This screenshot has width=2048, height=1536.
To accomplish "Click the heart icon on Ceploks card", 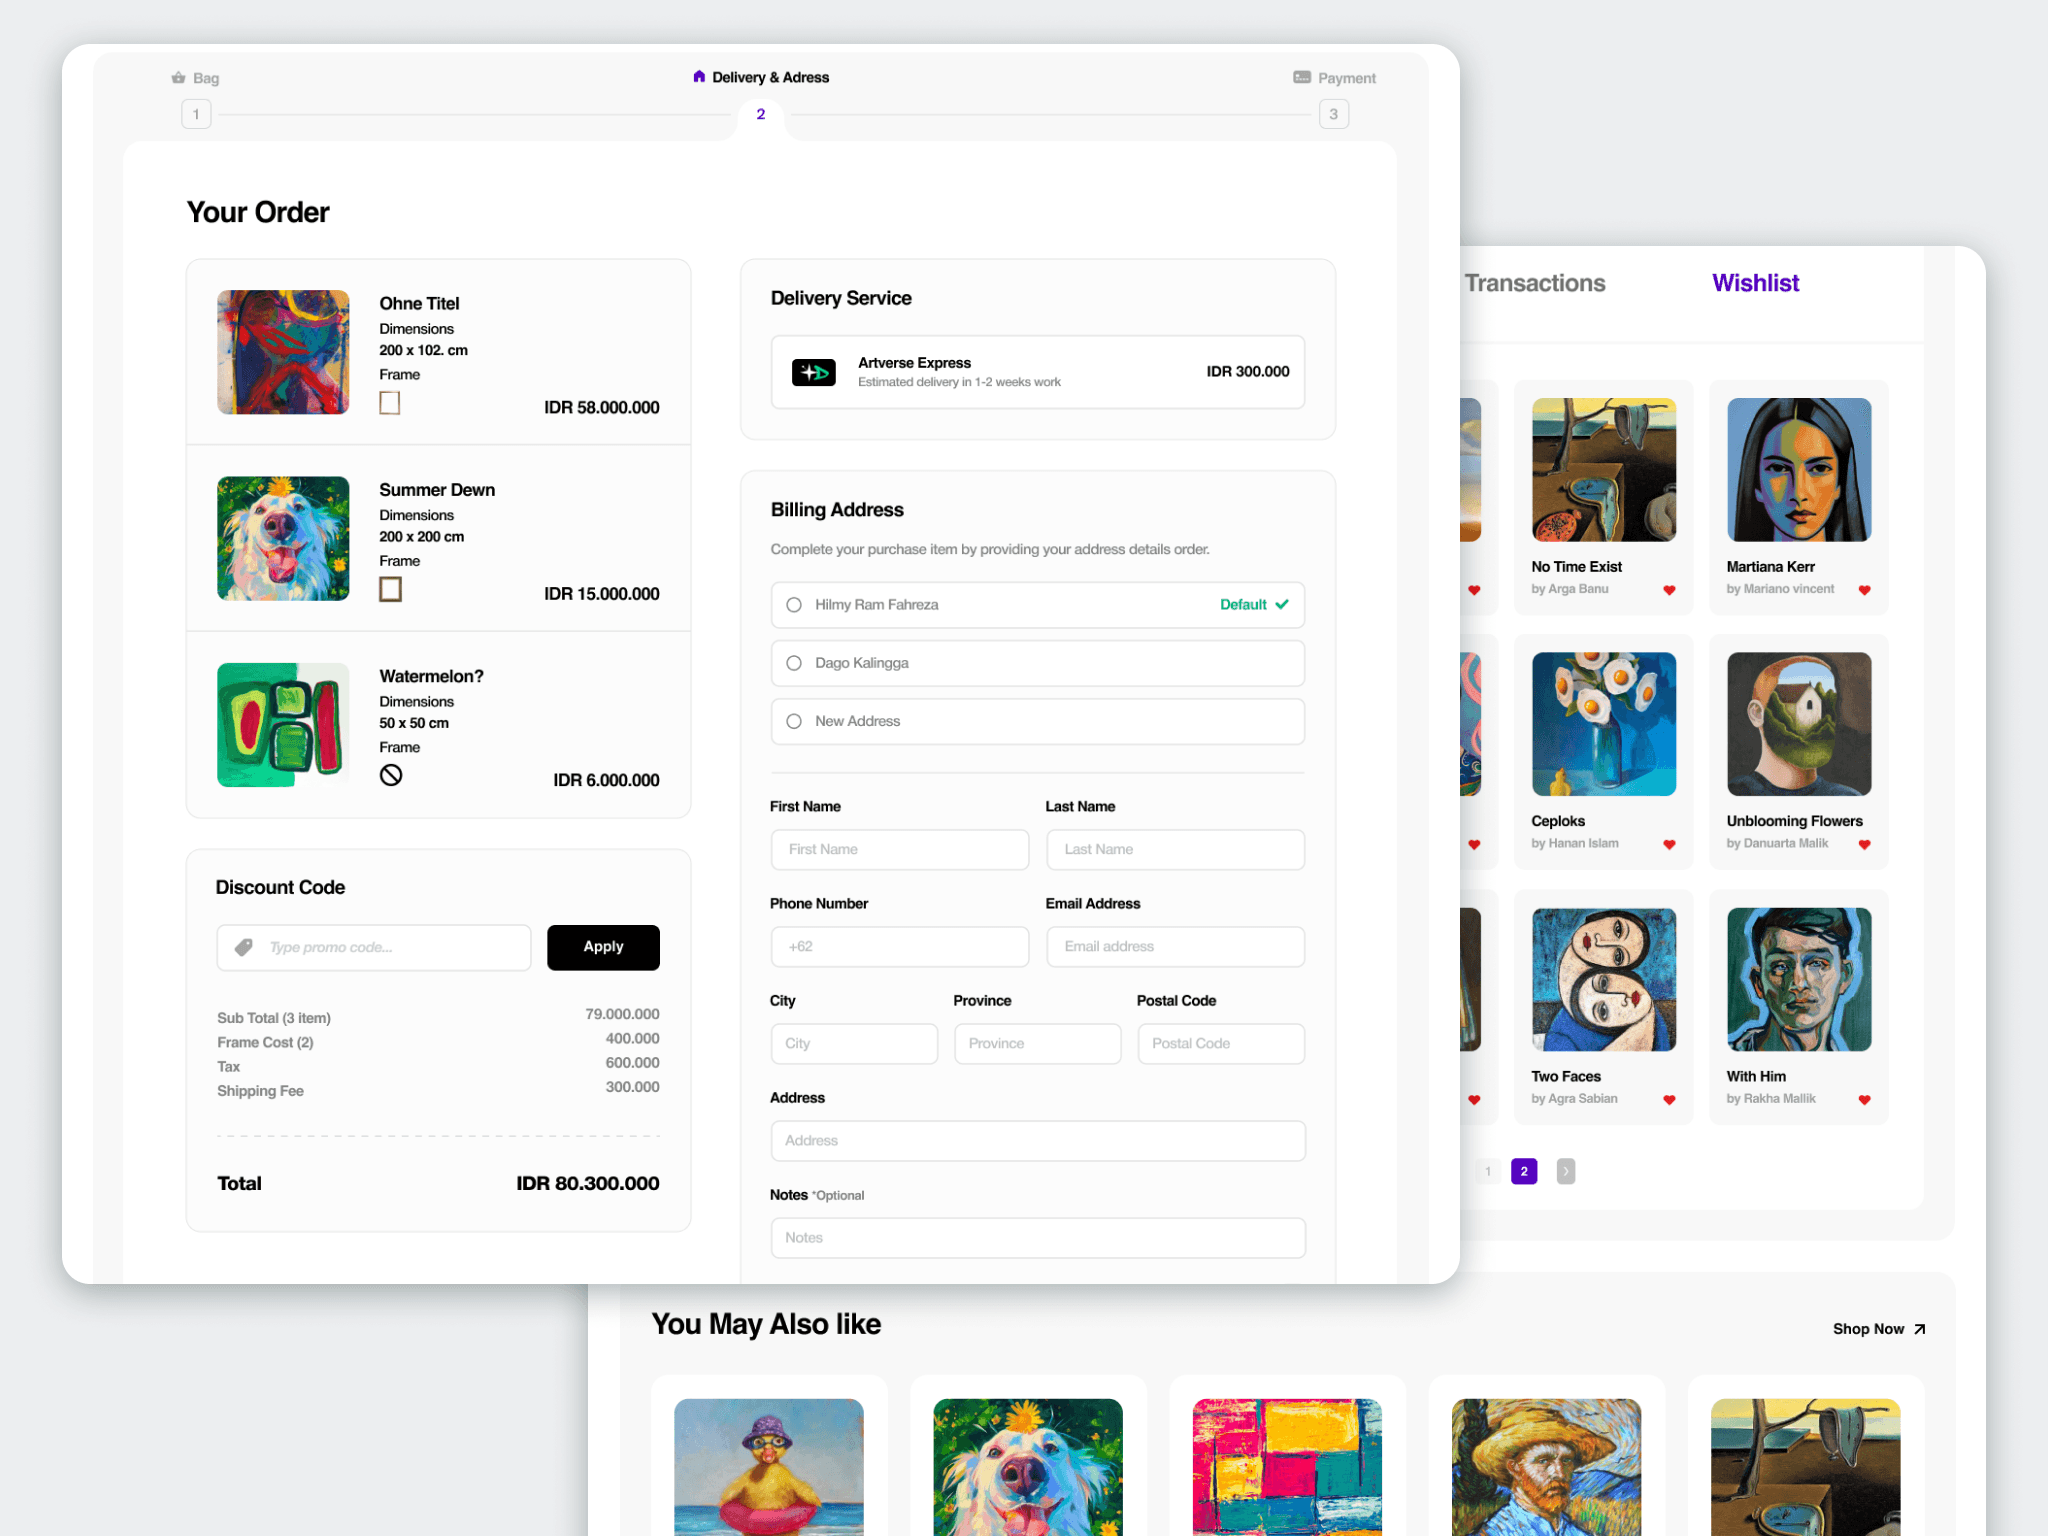I will click(1668, 845).
